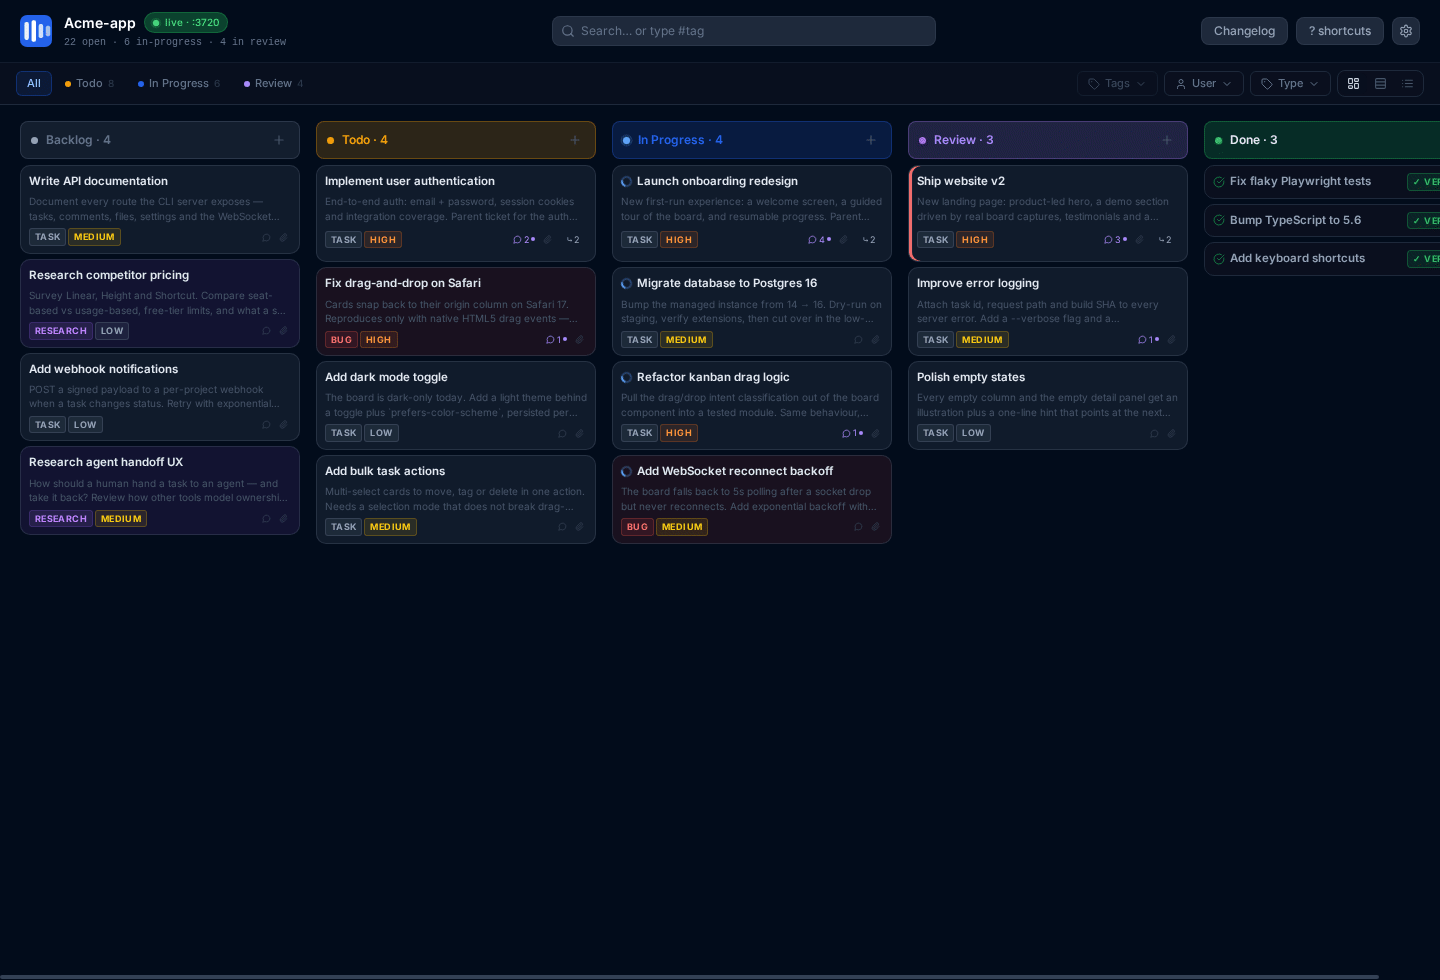The height and width of the screenshot is (980, 1440).
Task: Open the Refactor kanban drag logic title
Action: point(713,377)
